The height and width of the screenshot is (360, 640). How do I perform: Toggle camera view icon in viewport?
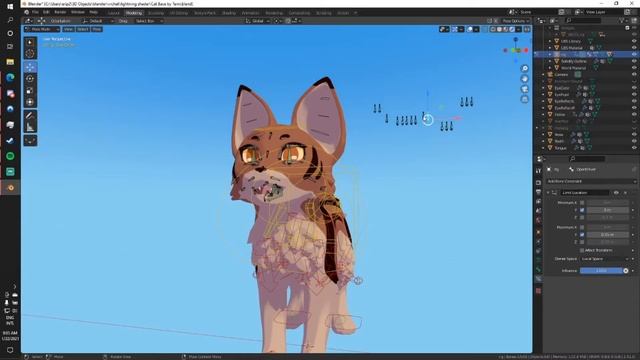(x=525, y=89)
